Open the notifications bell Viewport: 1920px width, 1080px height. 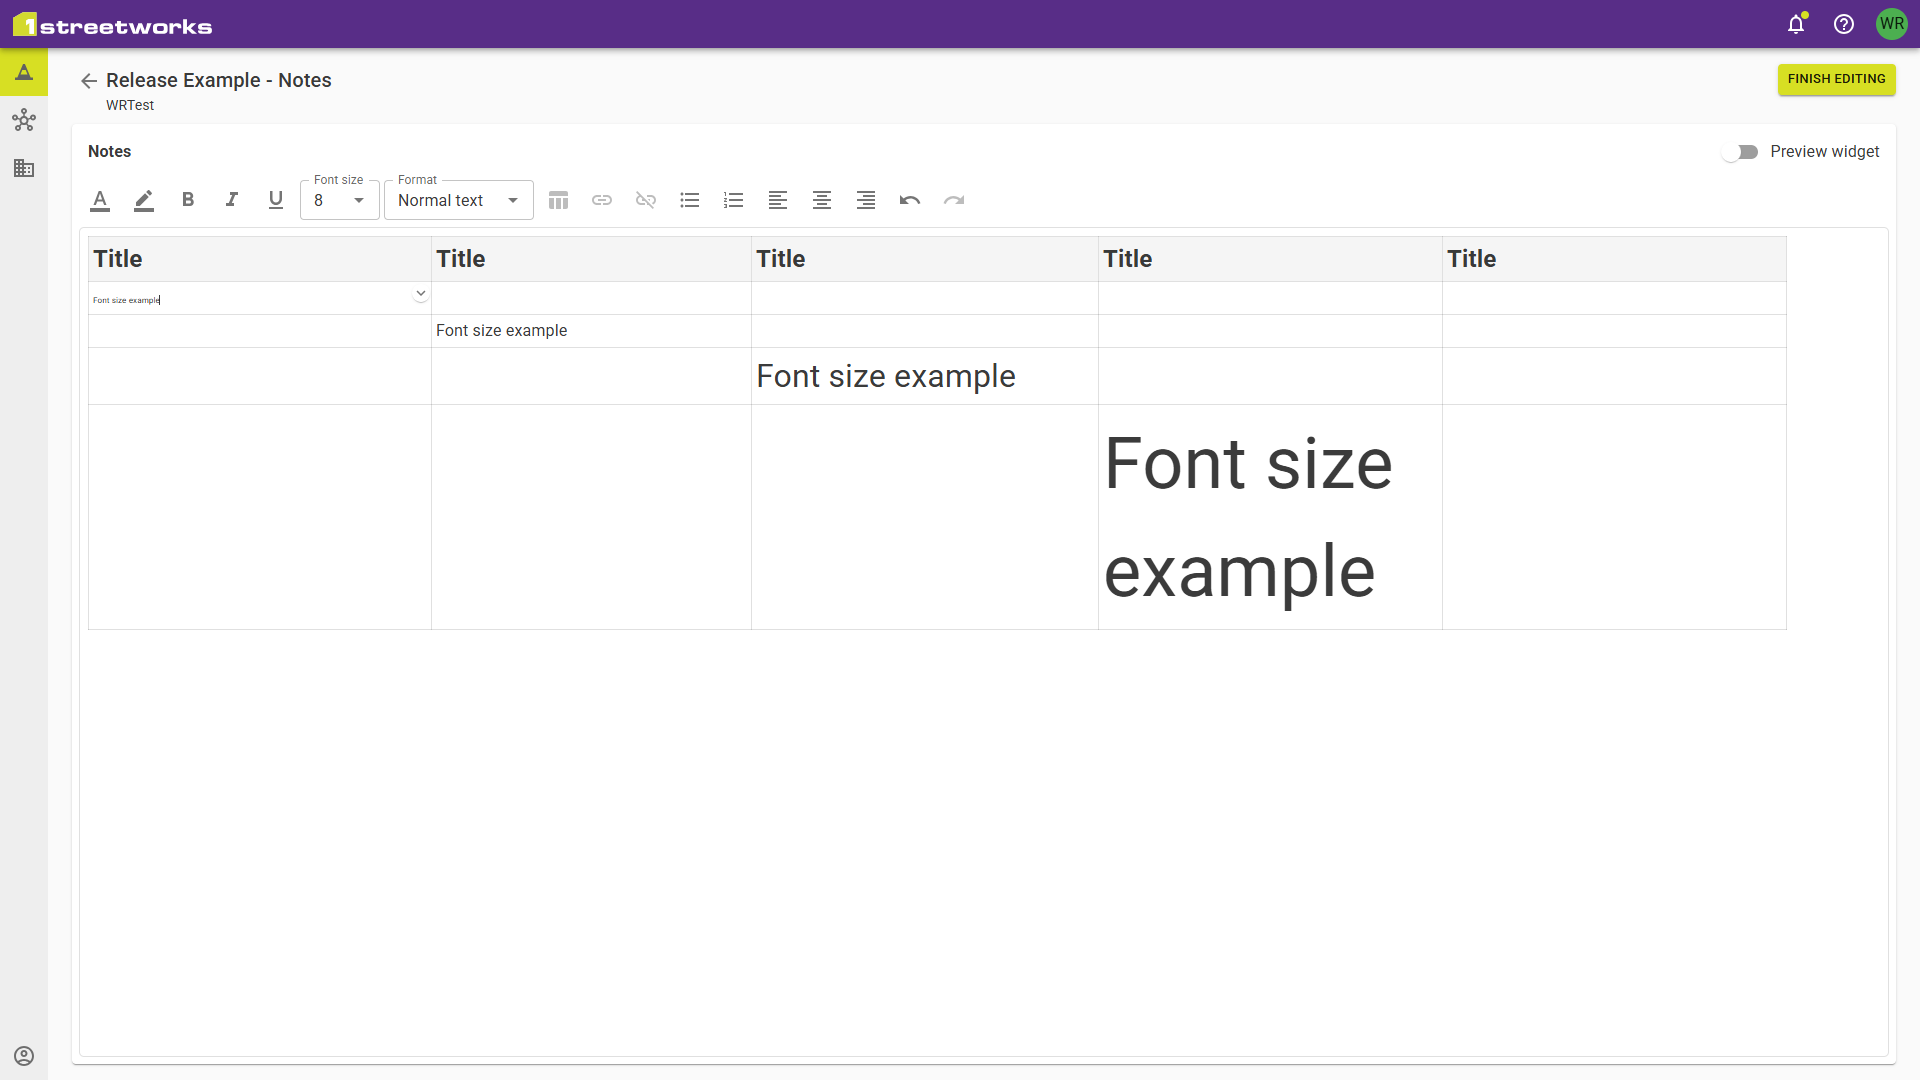[1796, 24]
